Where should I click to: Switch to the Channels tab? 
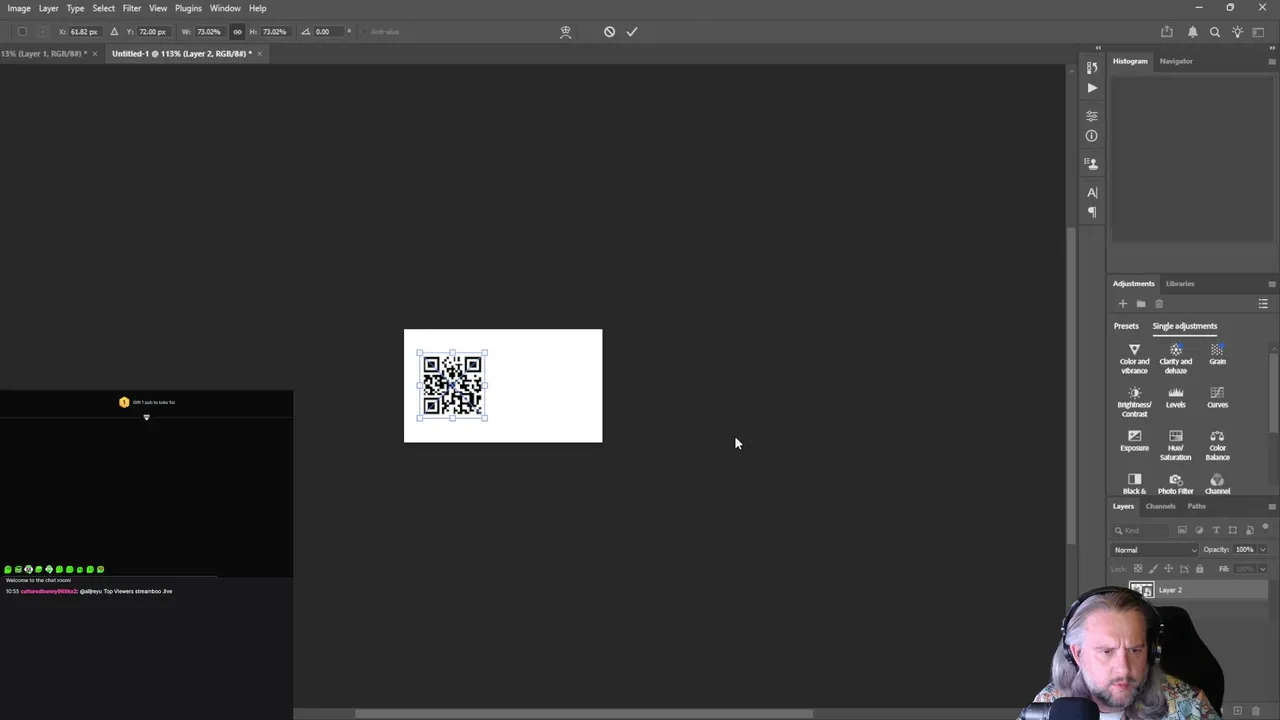tap(1160, 506)
